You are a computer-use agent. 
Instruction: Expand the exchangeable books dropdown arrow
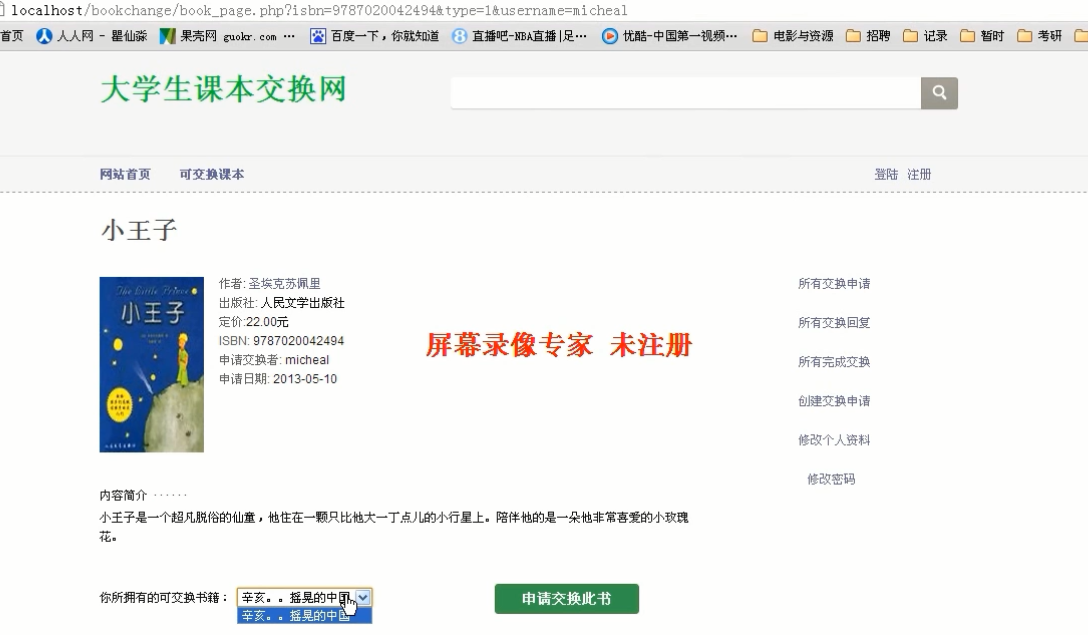tap(364, 597)
